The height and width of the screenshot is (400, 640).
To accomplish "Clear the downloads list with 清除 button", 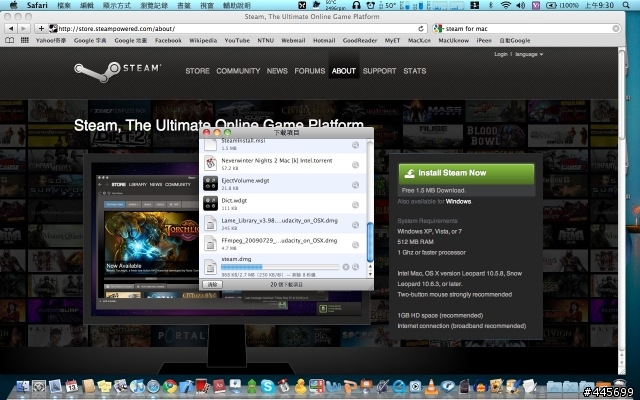I will pos(213,284).
